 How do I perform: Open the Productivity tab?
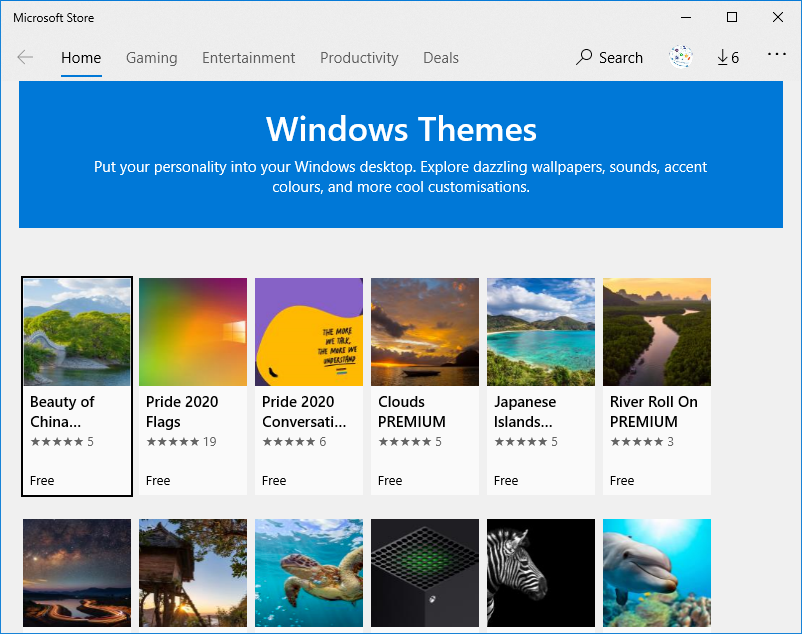click(359, 58)
